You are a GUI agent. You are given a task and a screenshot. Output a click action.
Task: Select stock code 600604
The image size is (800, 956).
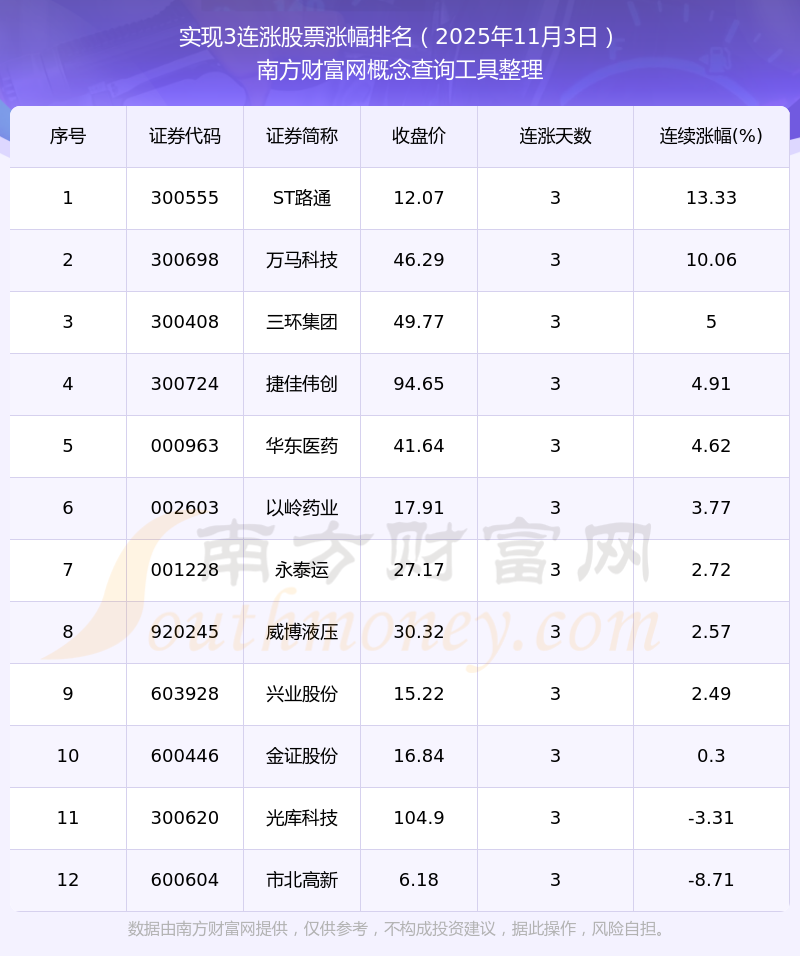tap(185, 880)
